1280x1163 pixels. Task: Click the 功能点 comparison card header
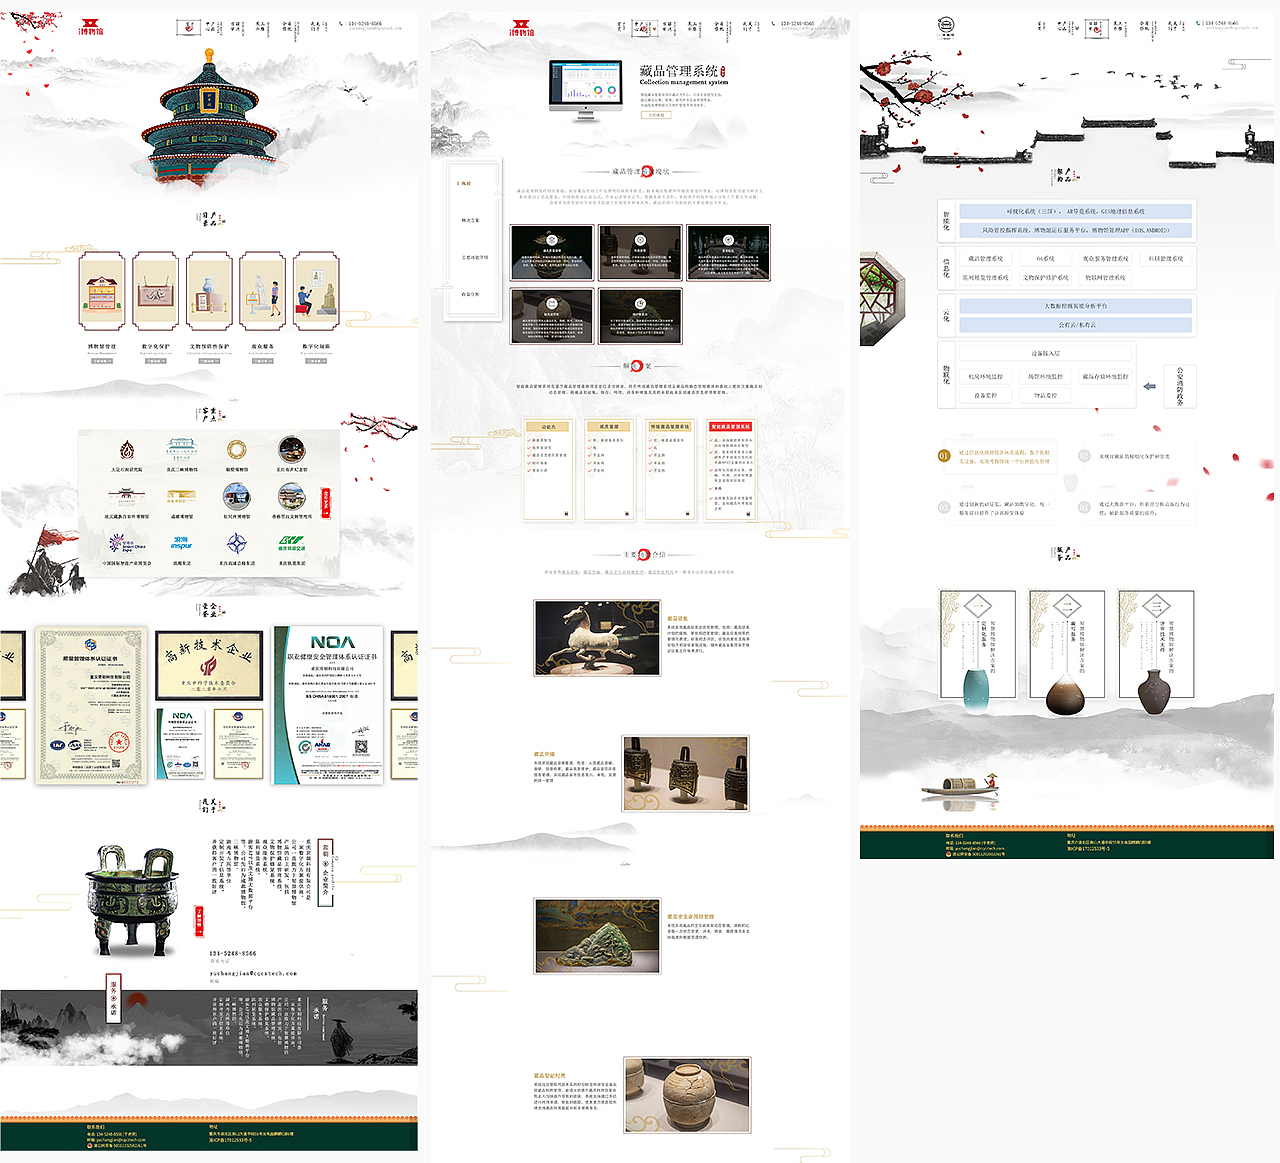(548, 427)
